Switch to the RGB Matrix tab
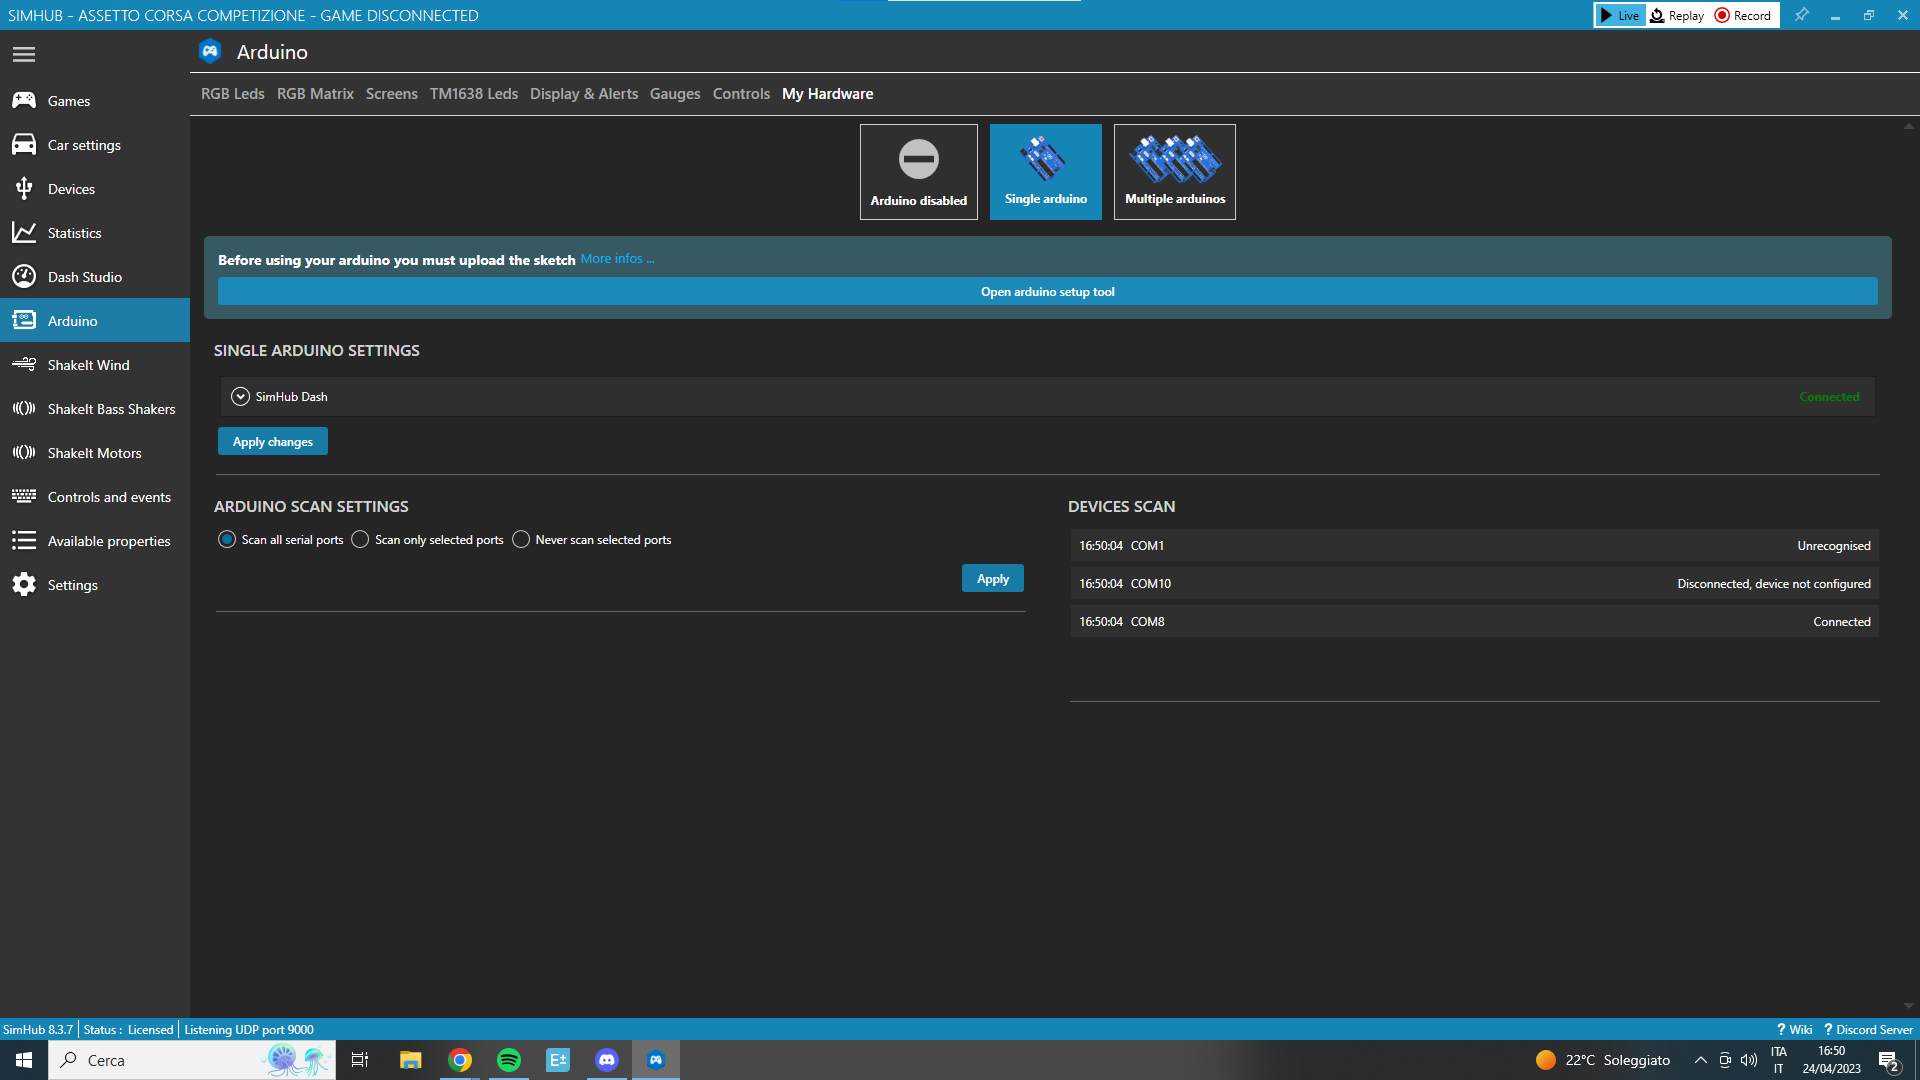Viewport: 1920px width, 1080px height. click(x=315, y=94)
